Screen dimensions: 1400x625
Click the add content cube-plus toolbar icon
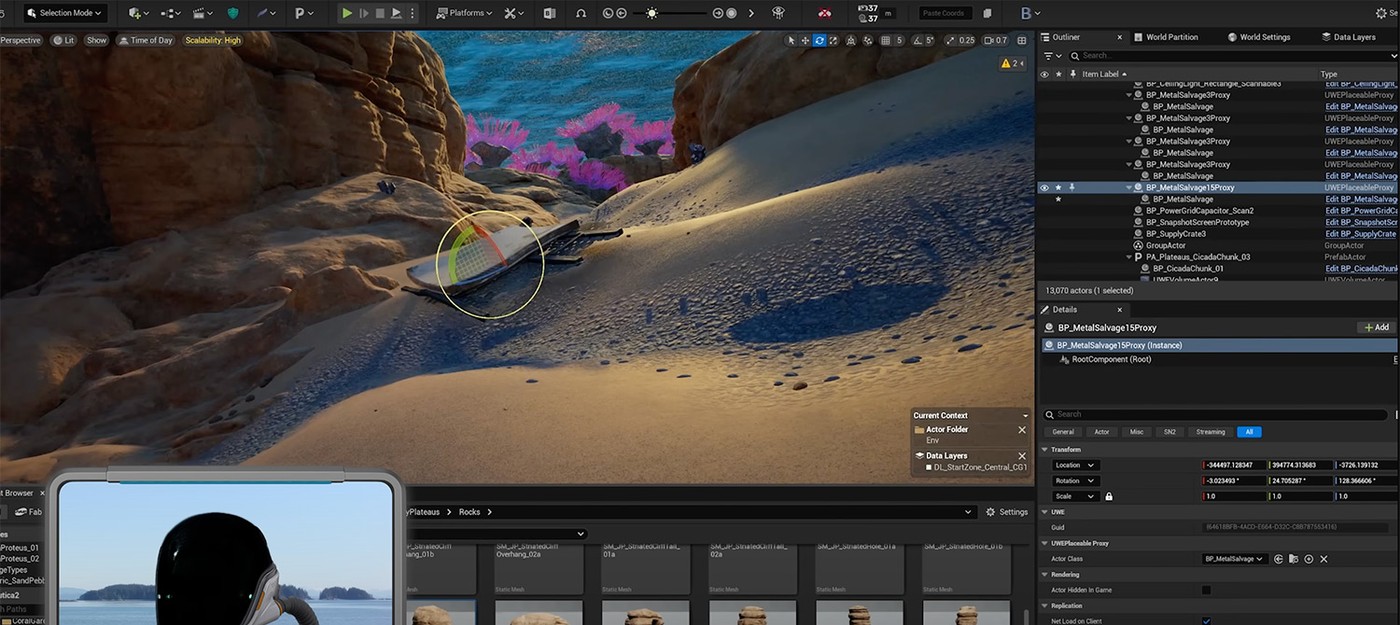click(135, 13)
